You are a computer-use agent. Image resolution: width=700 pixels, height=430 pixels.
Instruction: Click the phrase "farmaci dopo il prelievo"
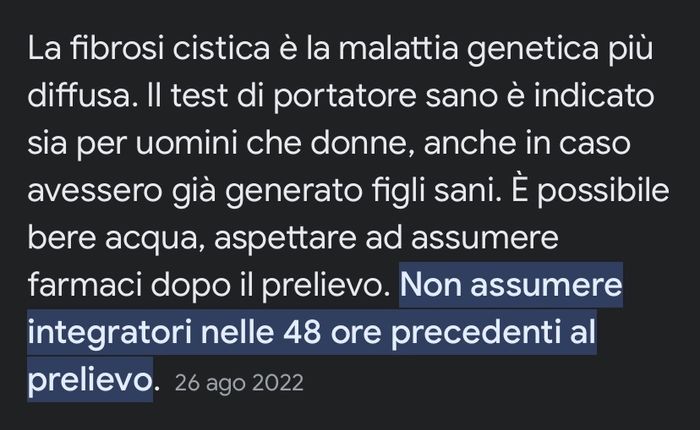point(205,287)
